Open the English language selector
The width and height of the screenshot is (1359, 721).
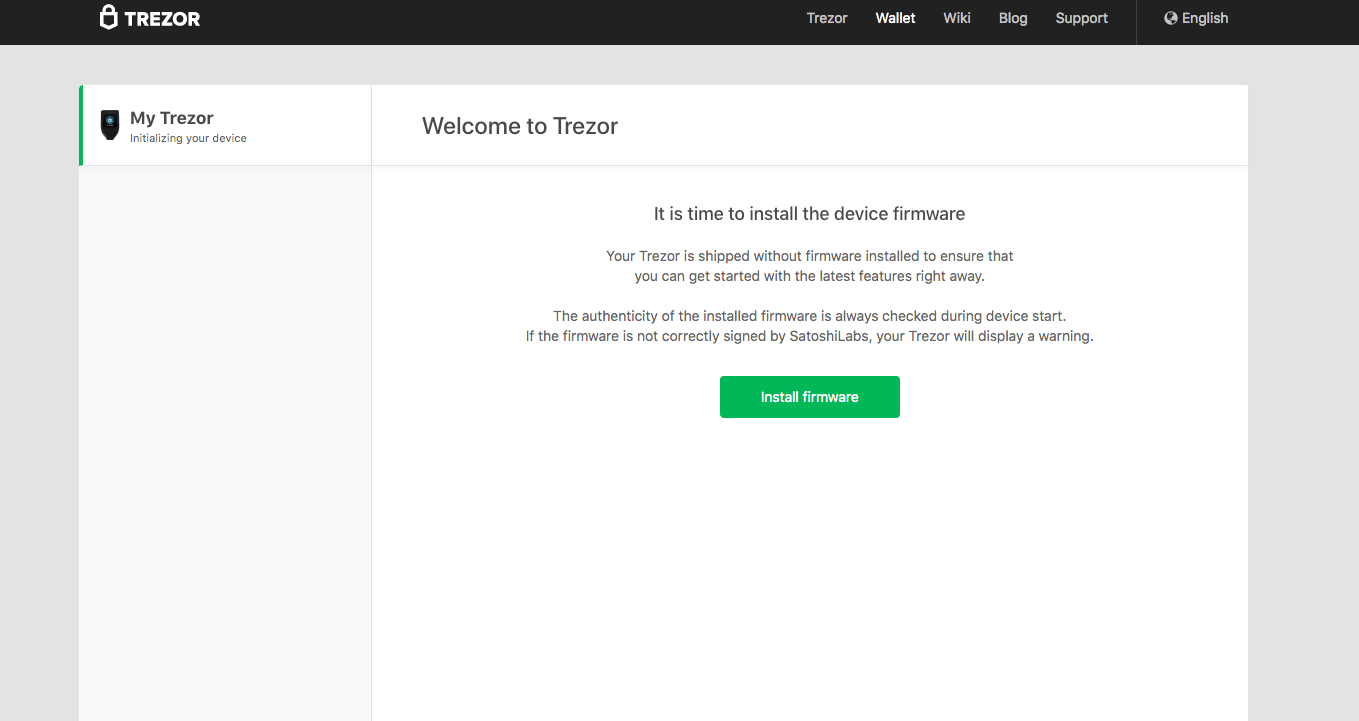1196,18
